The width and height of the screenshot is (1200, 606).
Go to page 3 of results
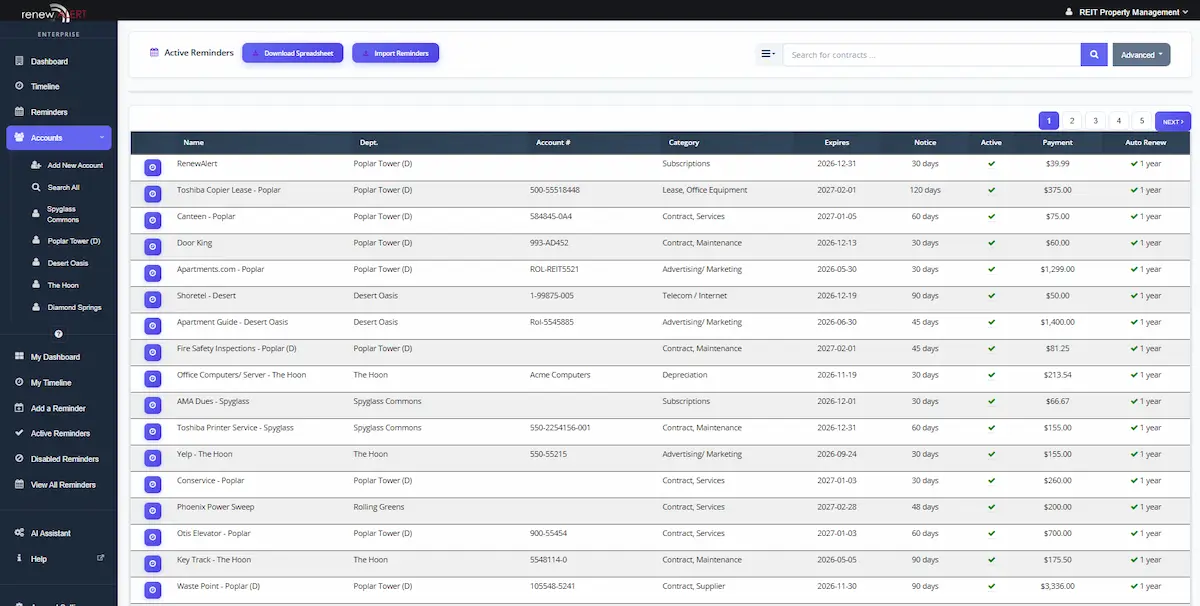[1095, 121]
